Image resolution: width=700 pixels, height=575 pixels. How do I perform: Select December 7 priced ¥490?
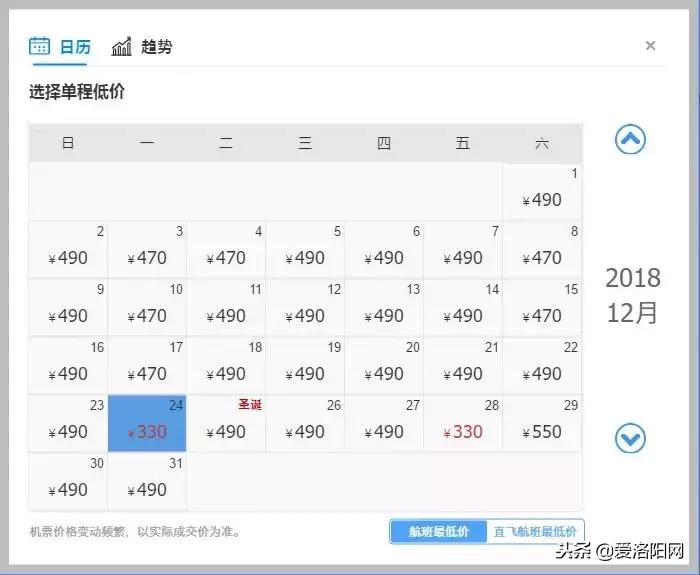click(463, 250)
